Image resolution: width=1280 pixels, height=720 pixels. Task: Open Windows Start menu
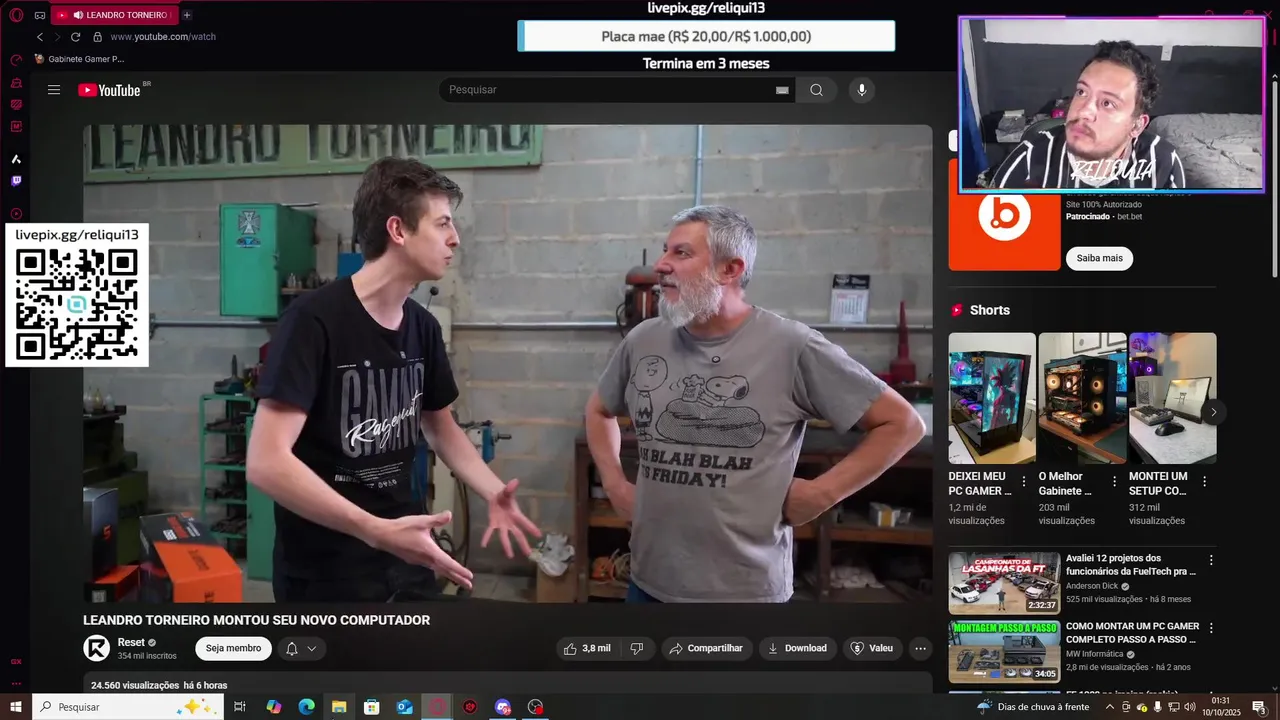coord(16,707)
